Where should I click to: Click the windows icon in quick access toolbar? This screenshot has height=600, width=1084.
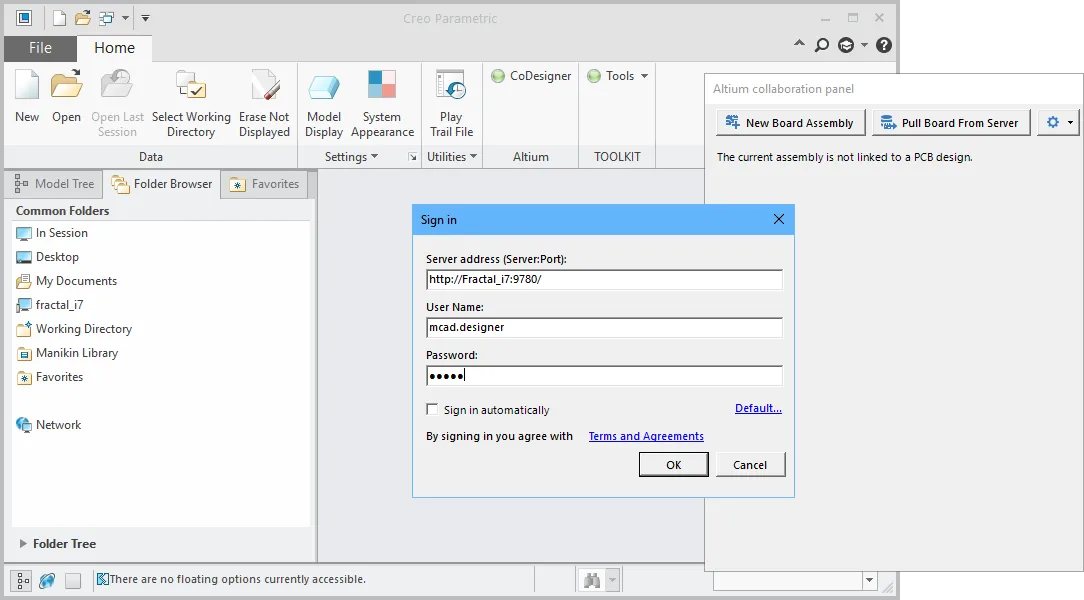(106, 18)
